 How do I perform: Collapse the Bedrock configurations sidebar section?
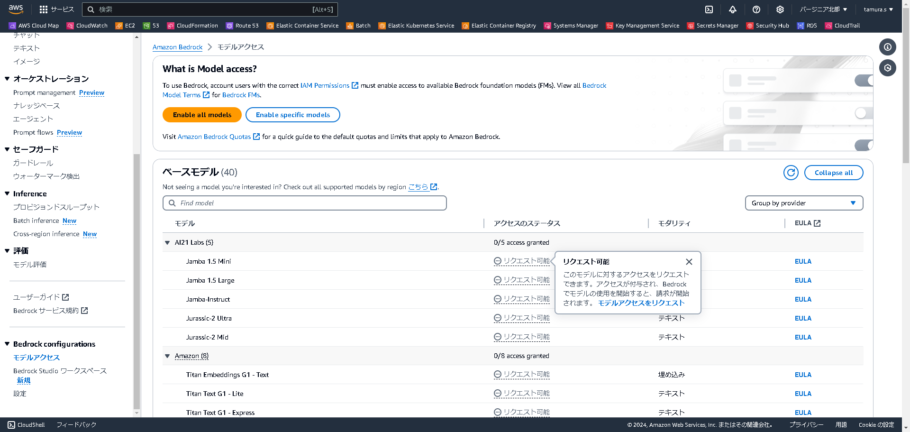click(x=7, y=344)
